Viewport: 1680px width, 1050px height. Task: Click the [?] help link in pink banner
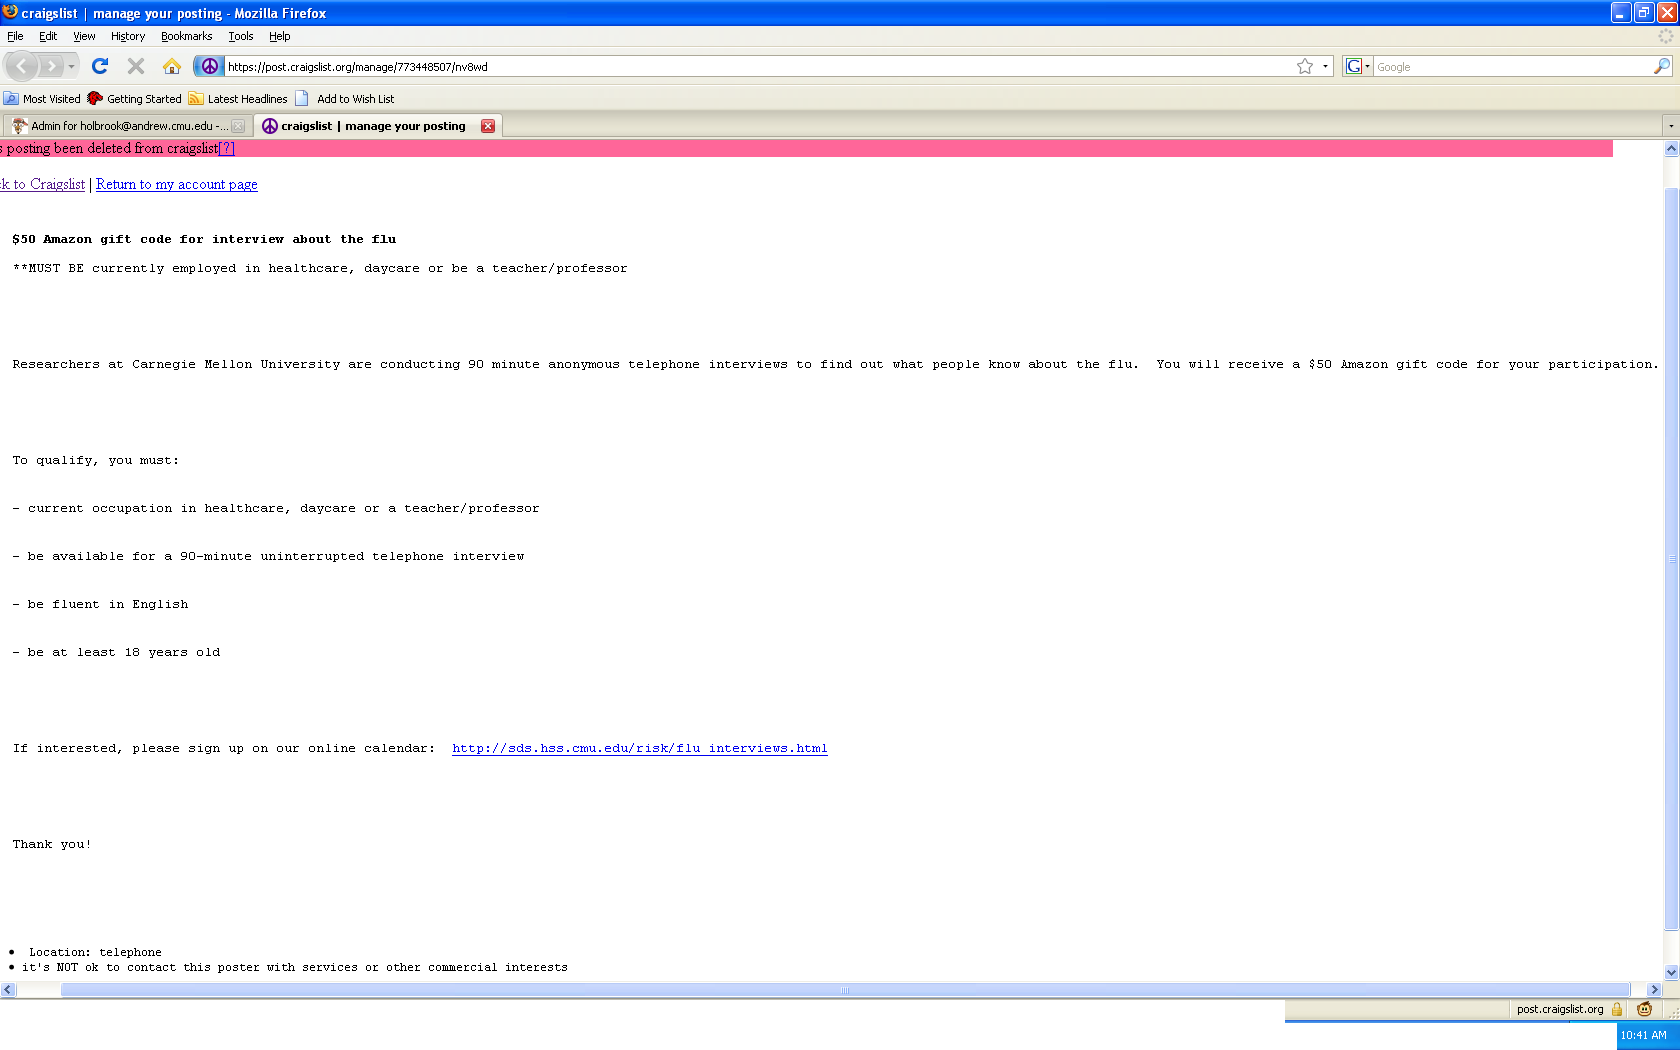click(227, 148)
